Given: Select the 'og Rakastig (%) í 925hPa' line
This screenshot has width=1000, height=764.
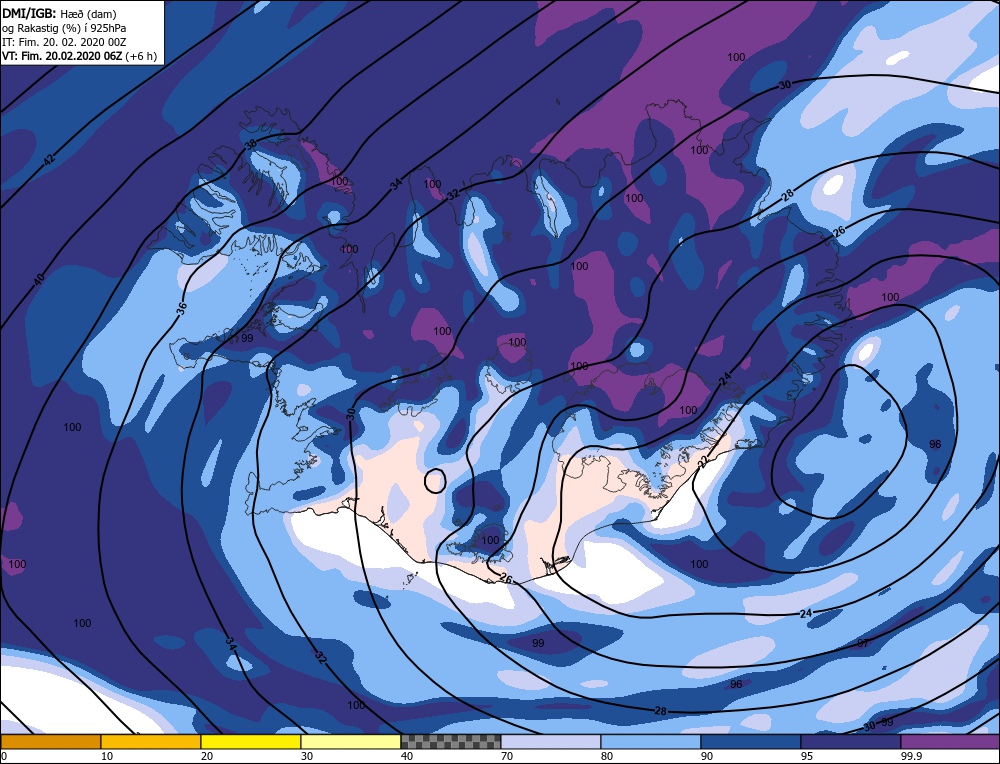Looking at the screenshot, I should pos(64,28).
